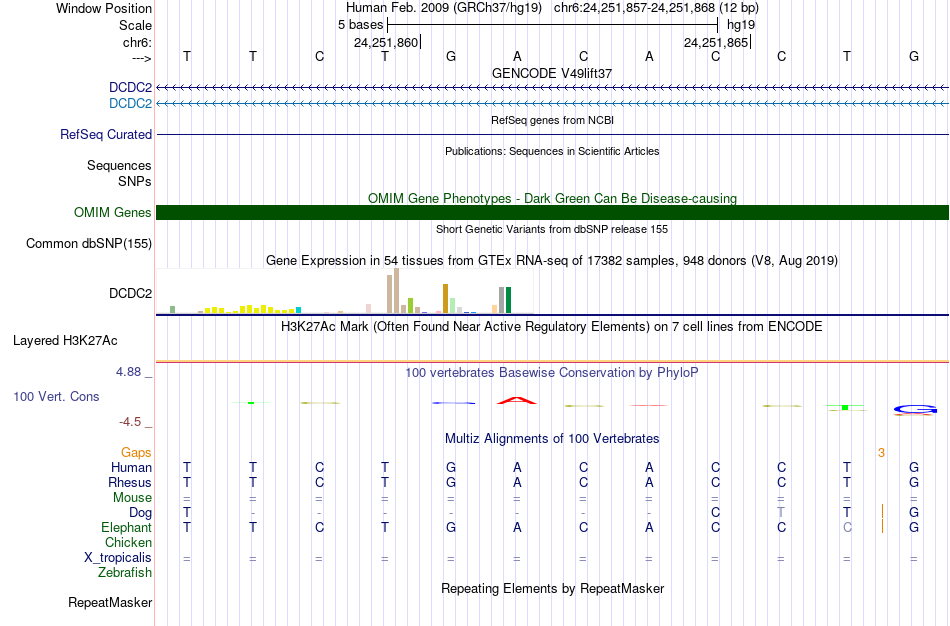Open the RefSeq Curated track label
950x626 pixels.
coord(106,135)
